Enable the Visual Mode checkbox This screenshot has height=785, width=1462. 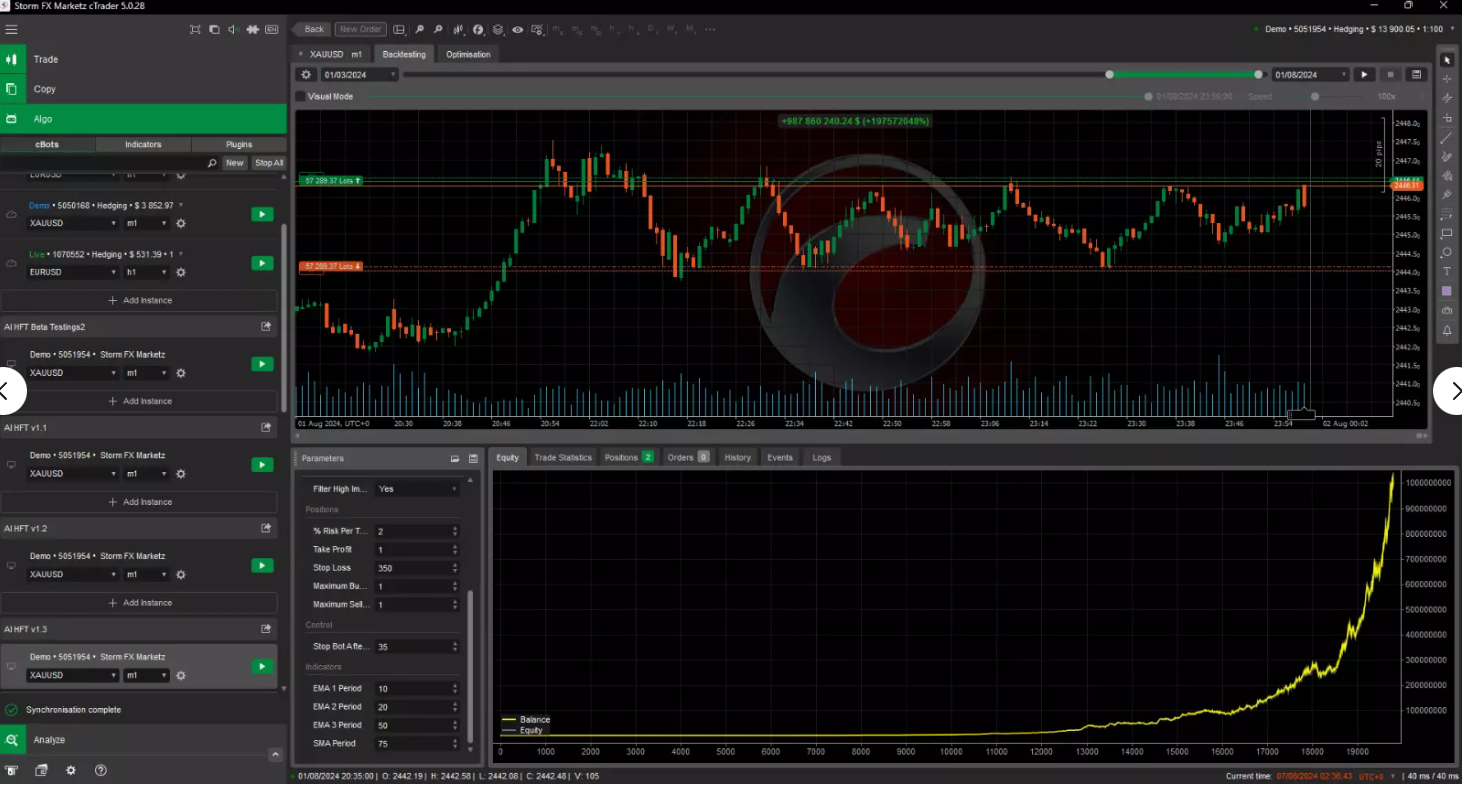[301, 97]
